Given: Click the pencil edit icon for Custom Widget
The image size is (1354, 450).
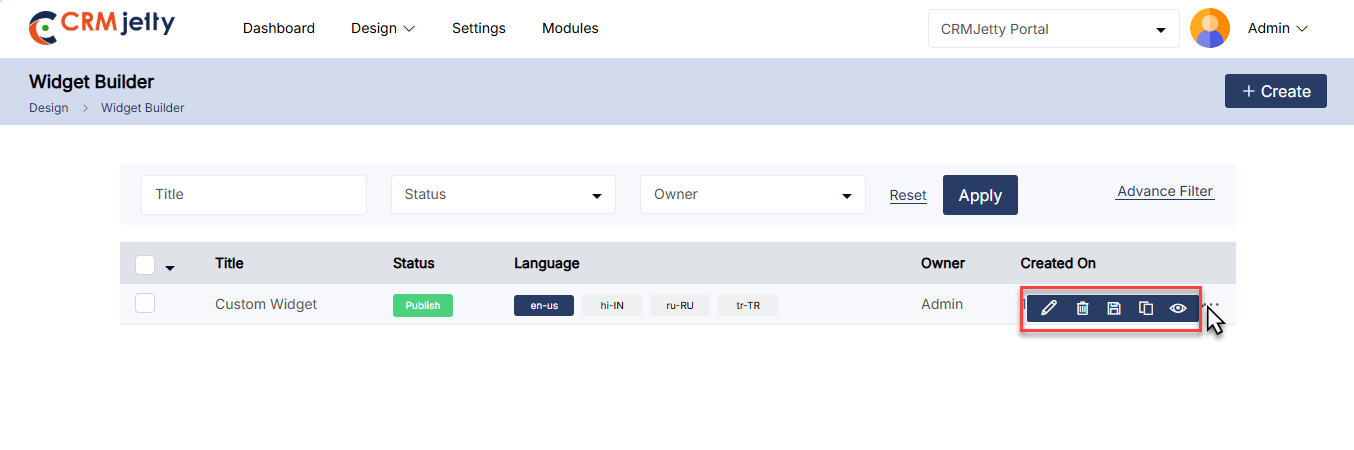Looking at the screenshot, I should (1048, 308).
